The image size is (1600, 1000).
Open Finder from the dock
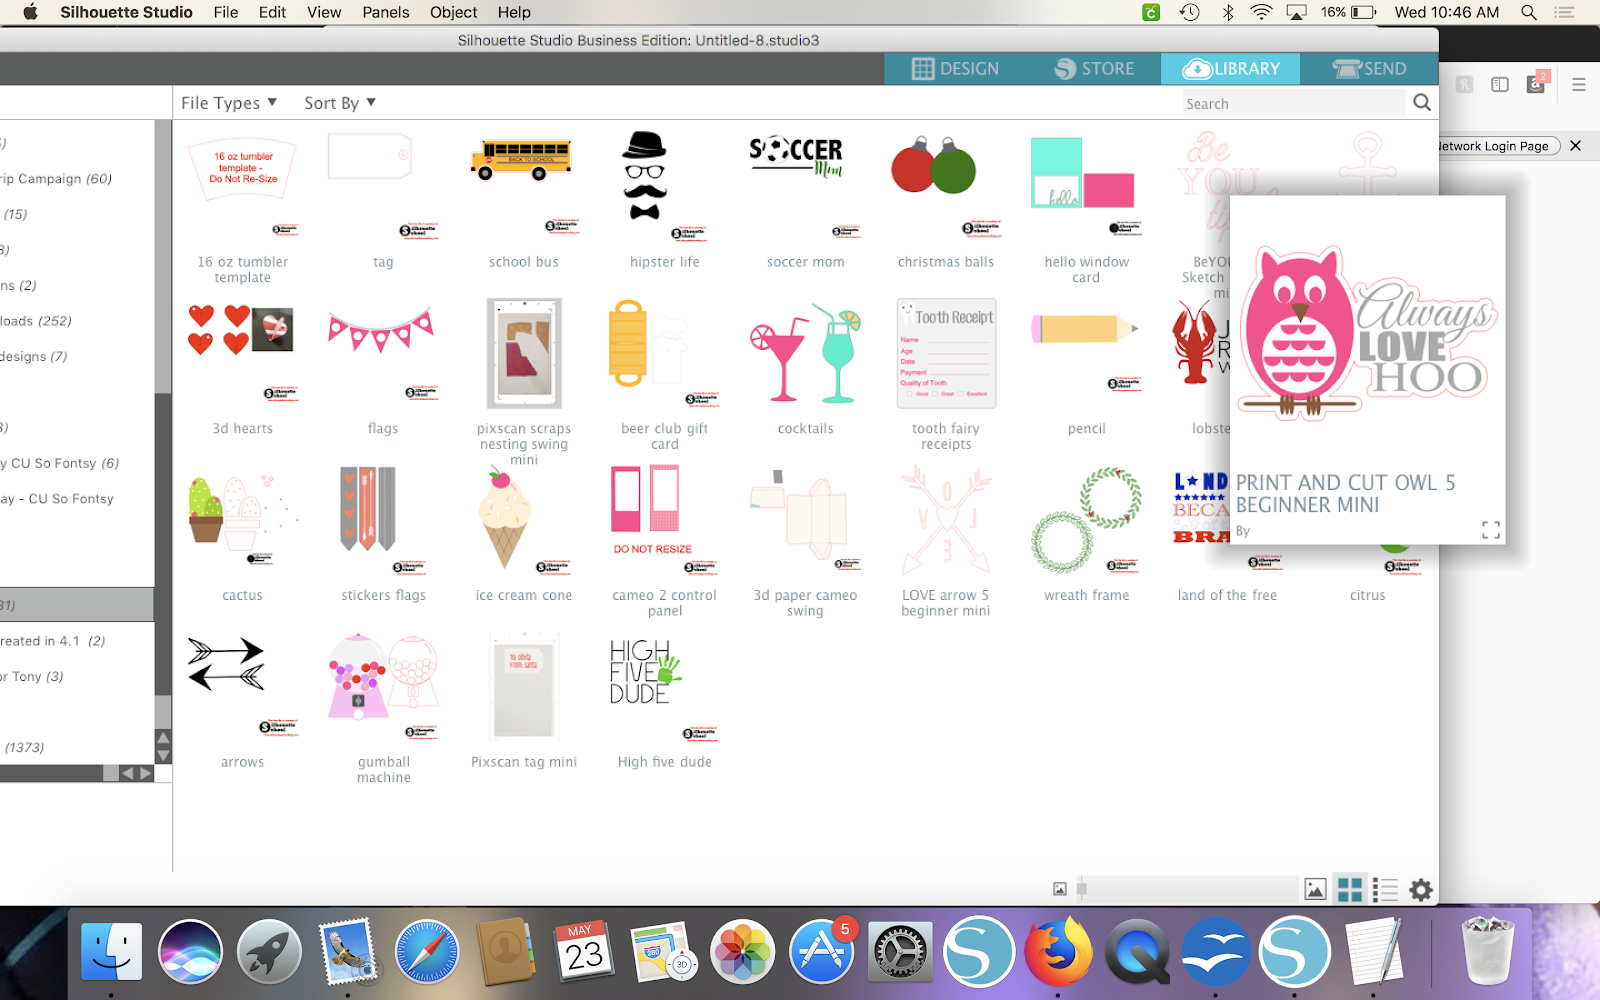(111, 951)
